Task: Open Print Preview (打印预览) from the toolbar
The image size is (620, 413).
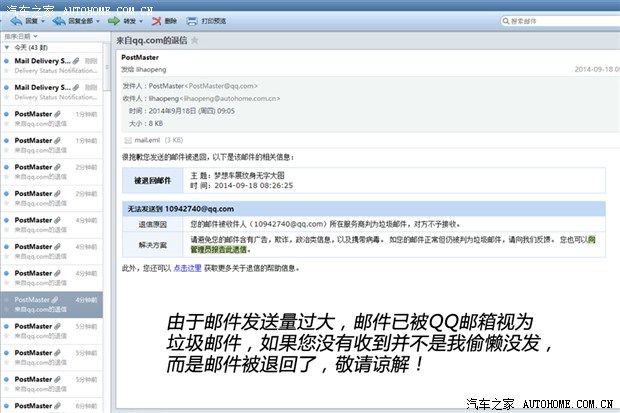Action: 206,21
